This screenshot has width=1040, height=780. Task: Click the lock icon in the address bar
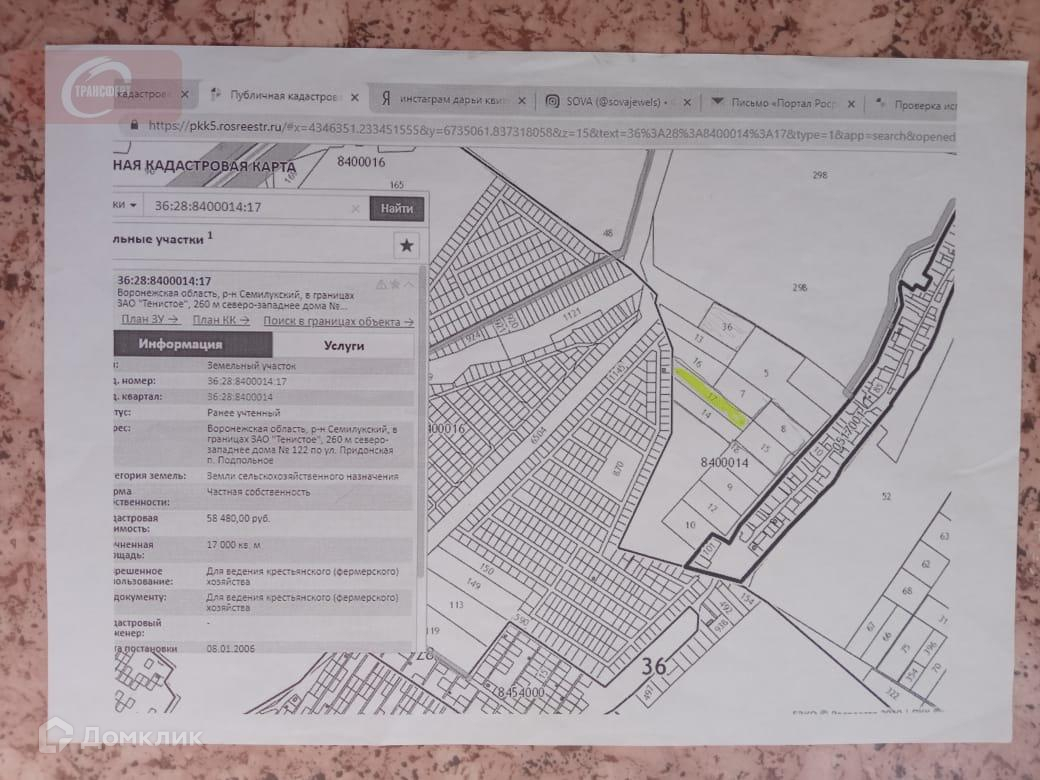coord(135,124)
